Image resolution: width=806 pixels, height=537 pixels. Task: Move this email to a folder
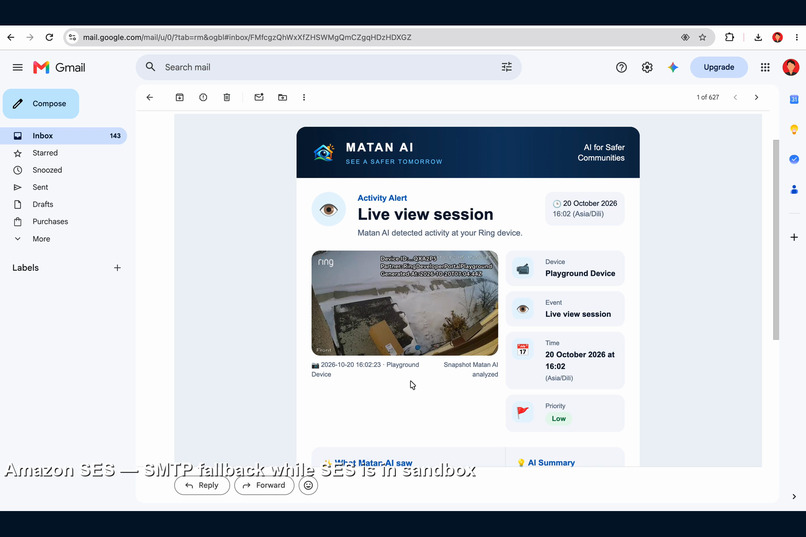pyautogui.click(x=283, y=97)
